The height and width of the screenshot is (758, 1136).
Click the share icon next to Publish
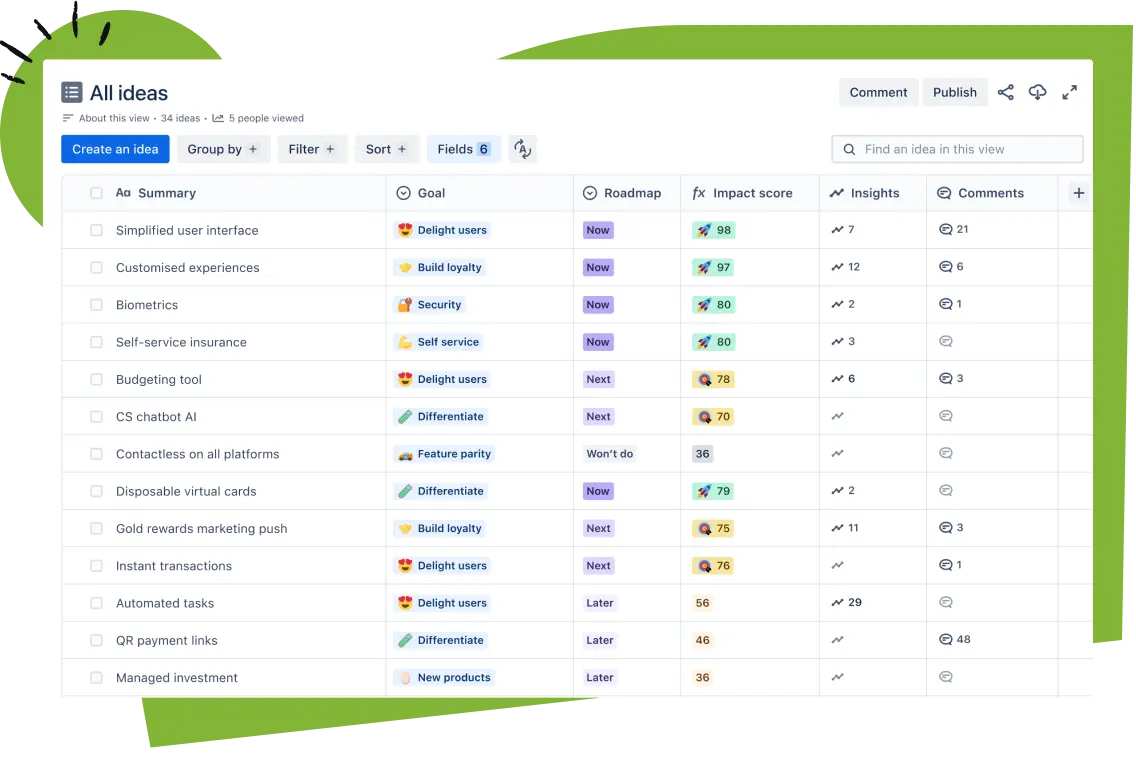[1006, 92]
